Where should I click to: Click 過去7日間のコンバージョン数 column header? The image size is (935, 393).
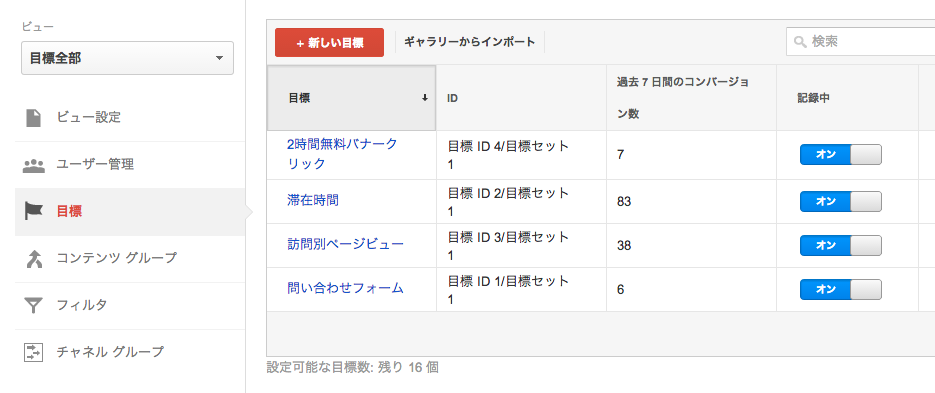coord(691,98)
